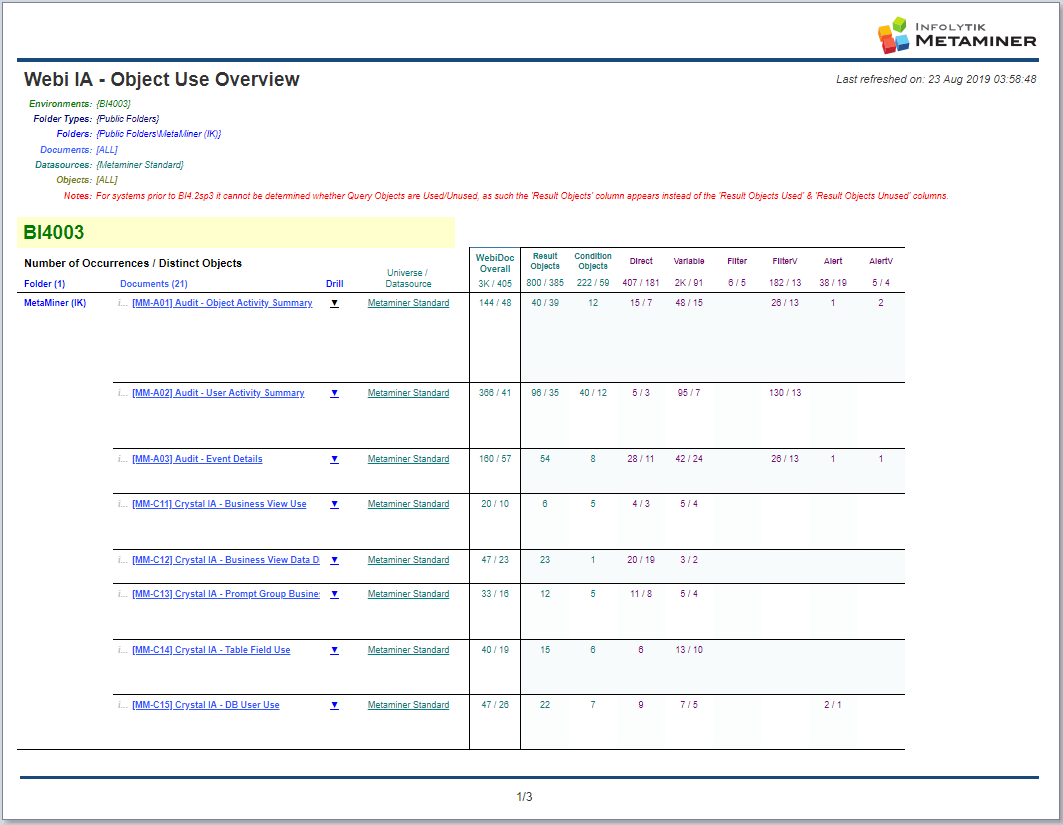The image size is (1063, 825).
Task: Click the info marker beside MM-A01
Action: (x=123, y=303)
